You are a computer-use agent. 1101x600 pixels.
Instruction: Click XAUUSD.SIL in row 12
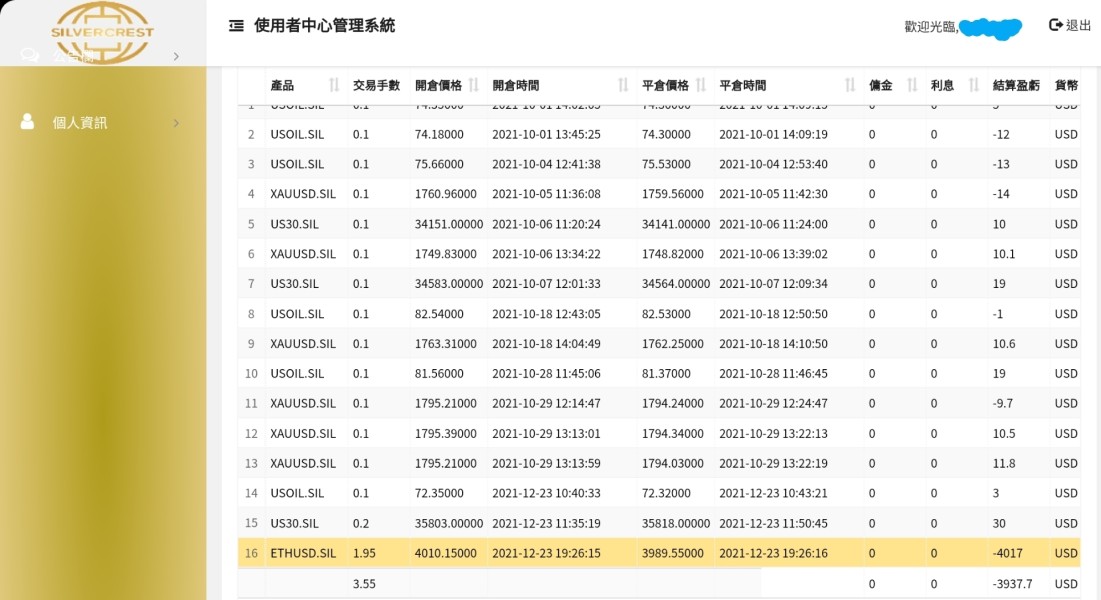pyautogui.click(x=303, y=433)
